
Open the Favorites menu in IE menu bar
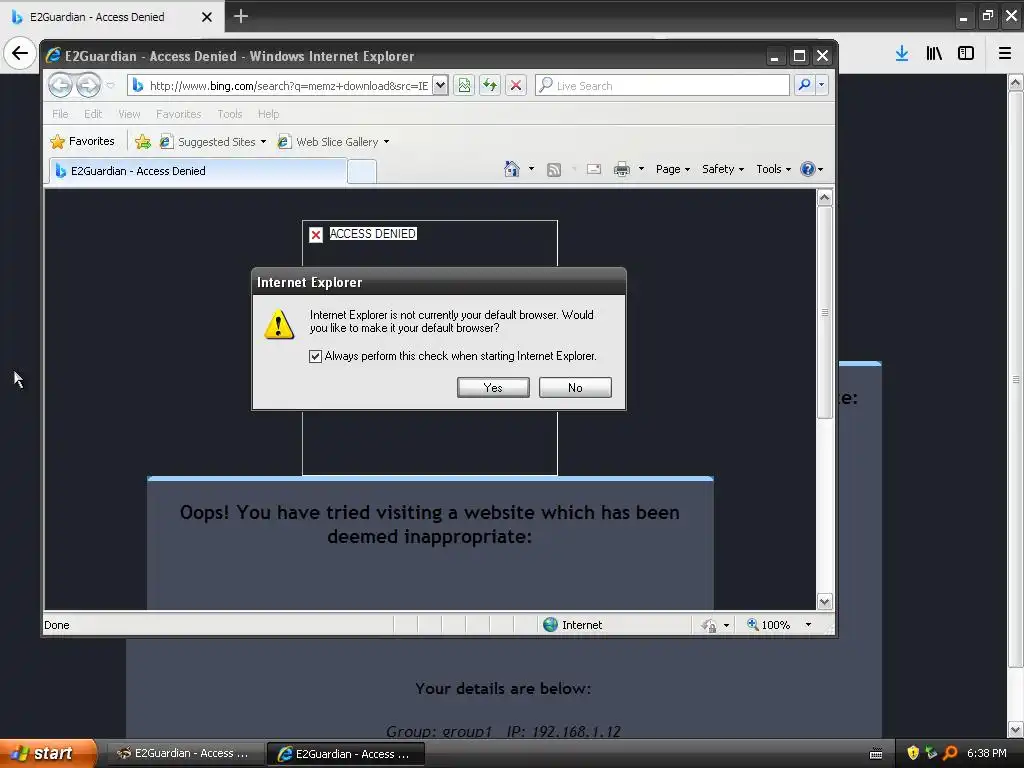point(178,114)
